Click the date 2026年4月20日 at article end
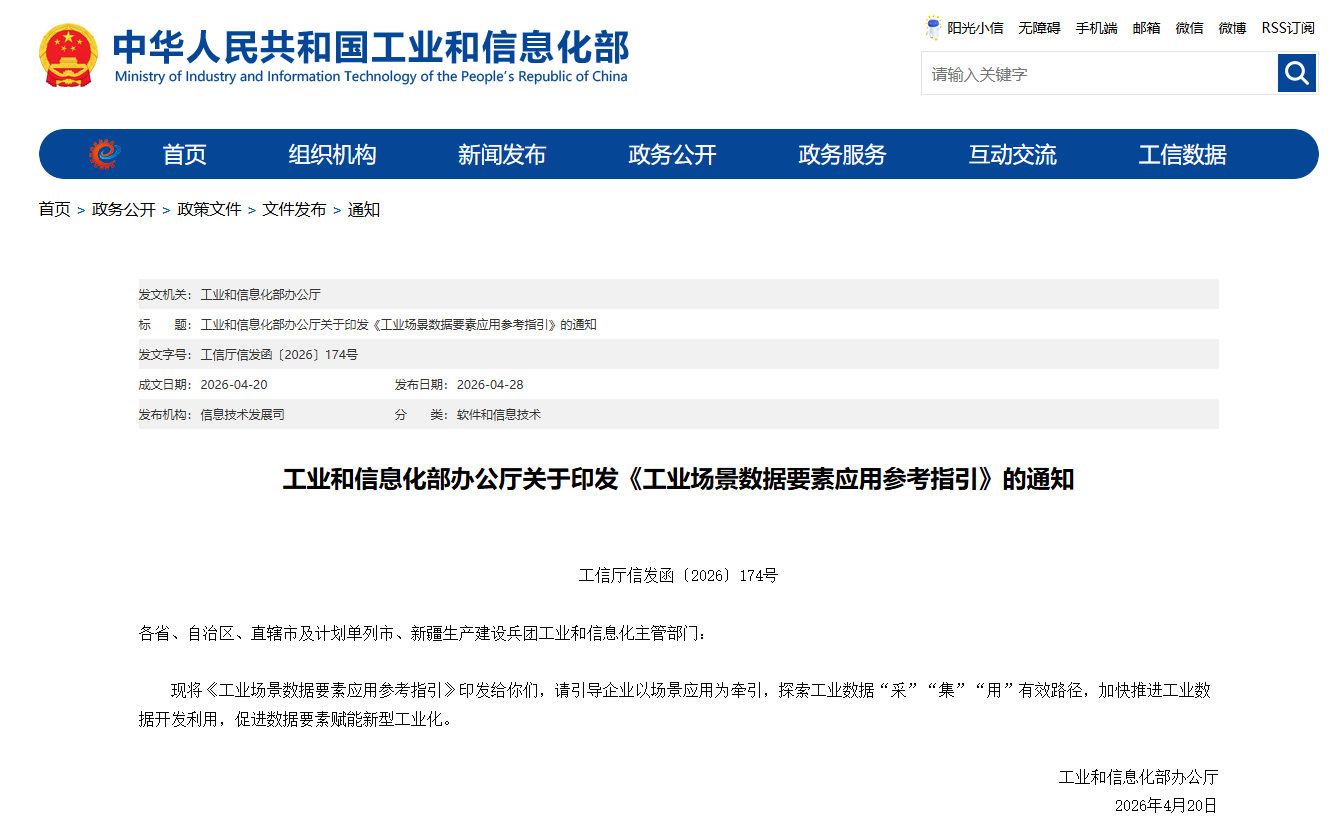 (1166, 805)
